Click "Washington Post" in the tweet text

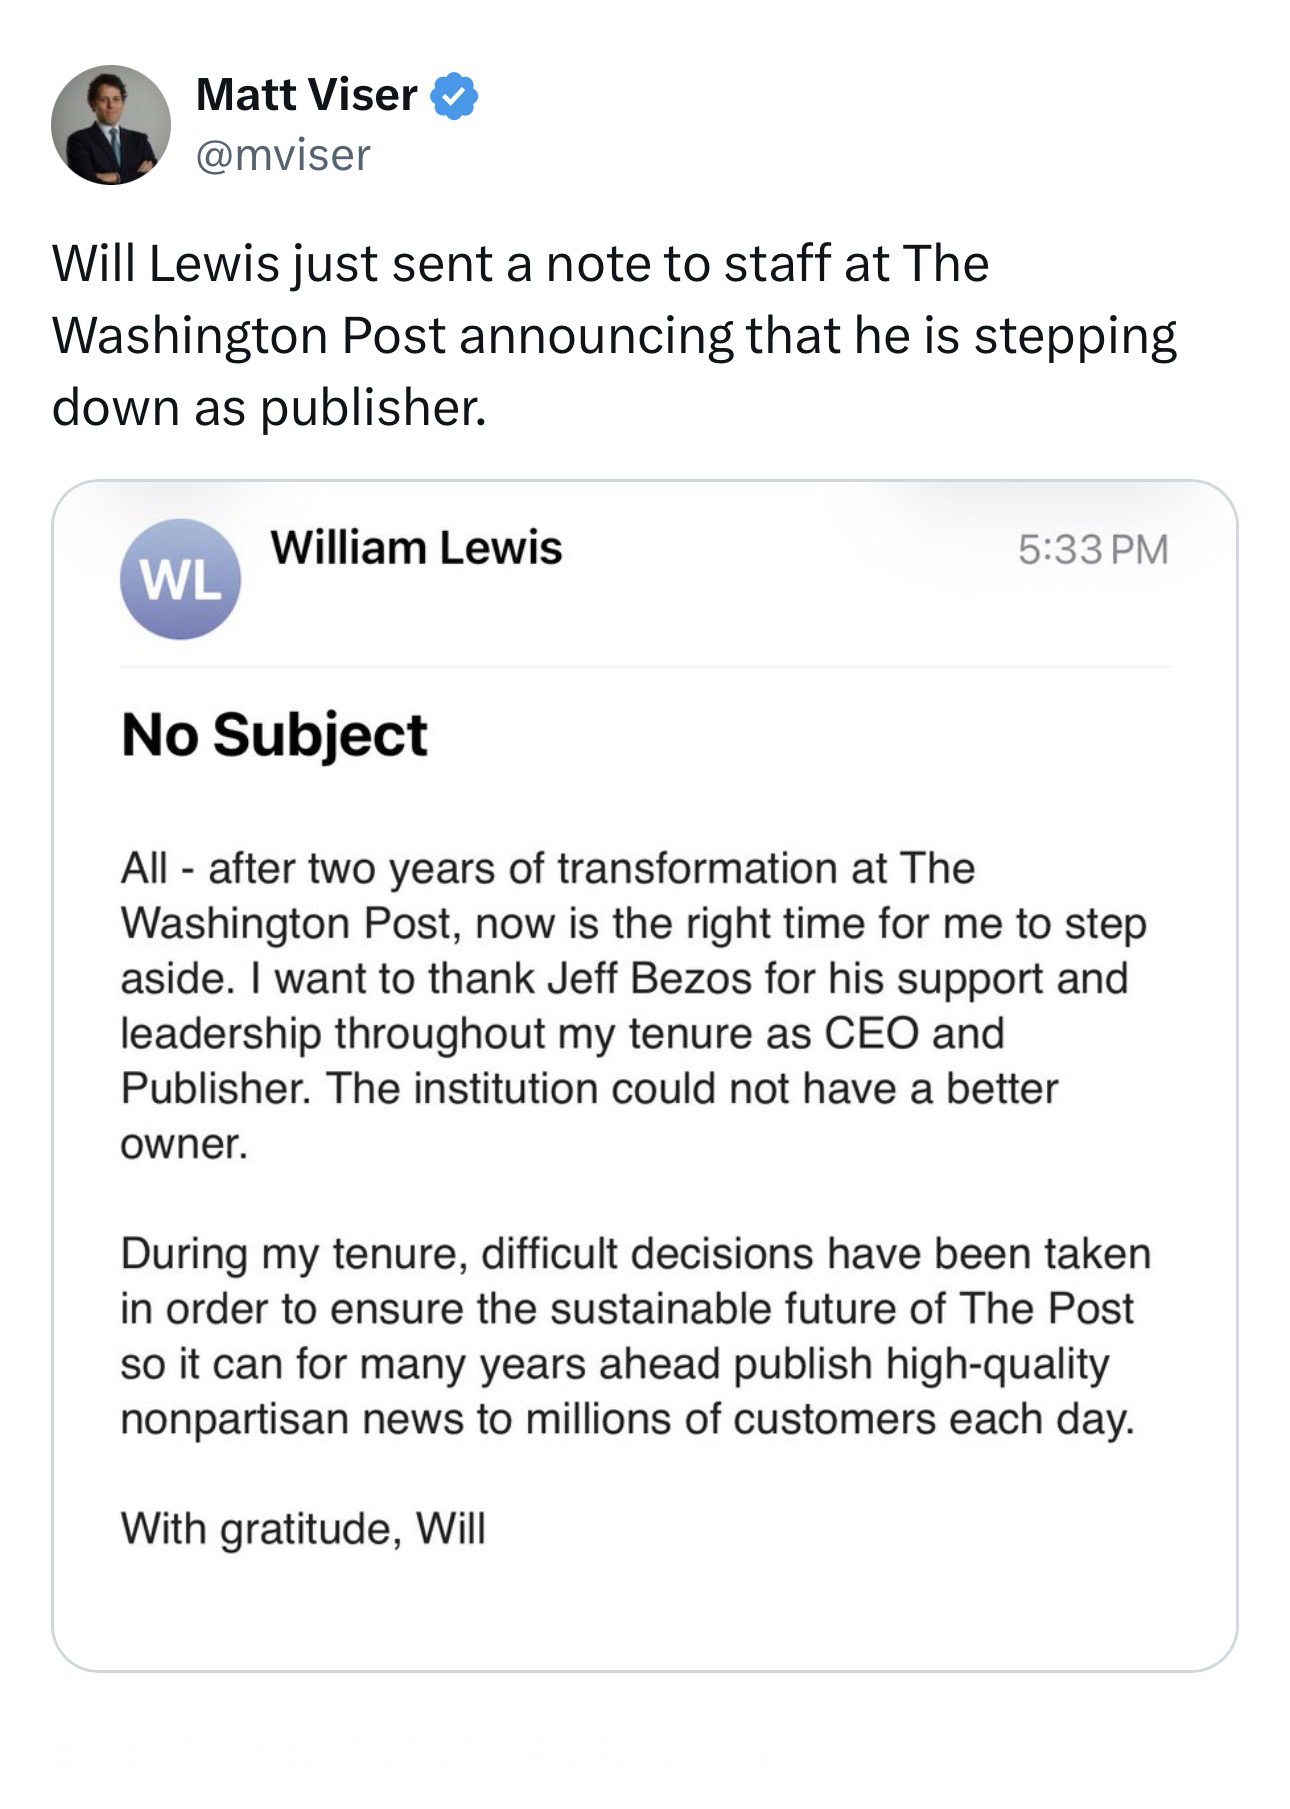click(248, 336)
